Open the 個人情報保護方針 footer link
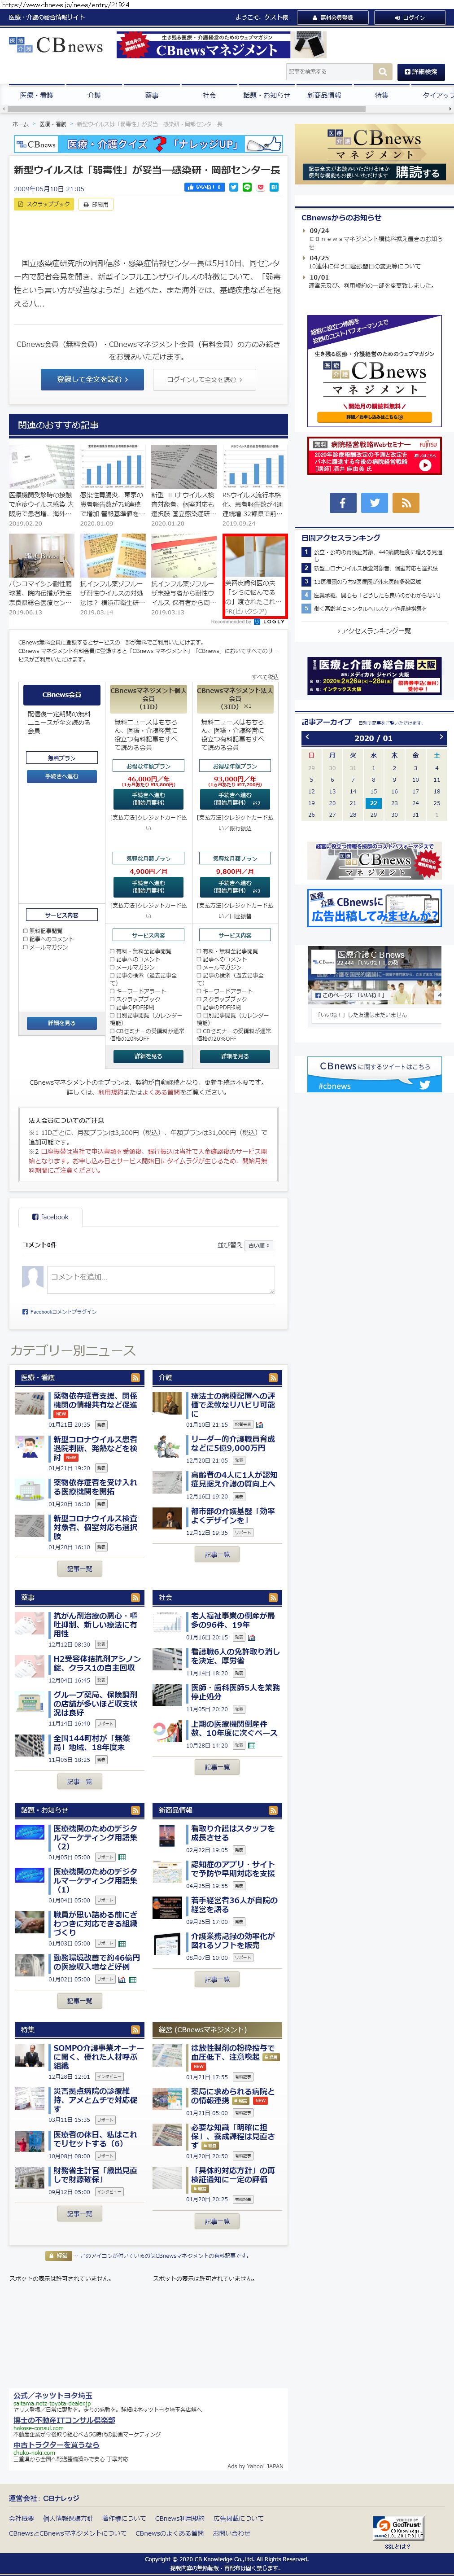454x2576 pixels. (x=68, y=2519)
